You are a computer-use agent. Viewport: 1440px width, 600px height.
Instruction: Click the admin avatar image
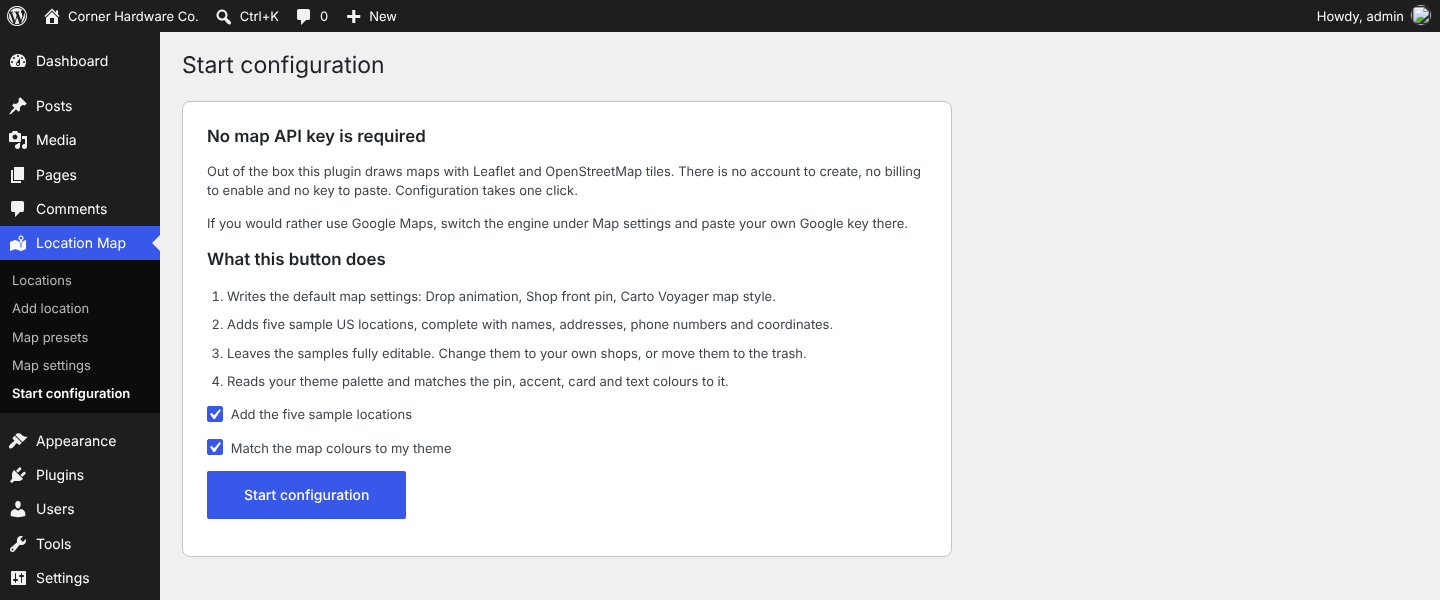pos(1421,16)
